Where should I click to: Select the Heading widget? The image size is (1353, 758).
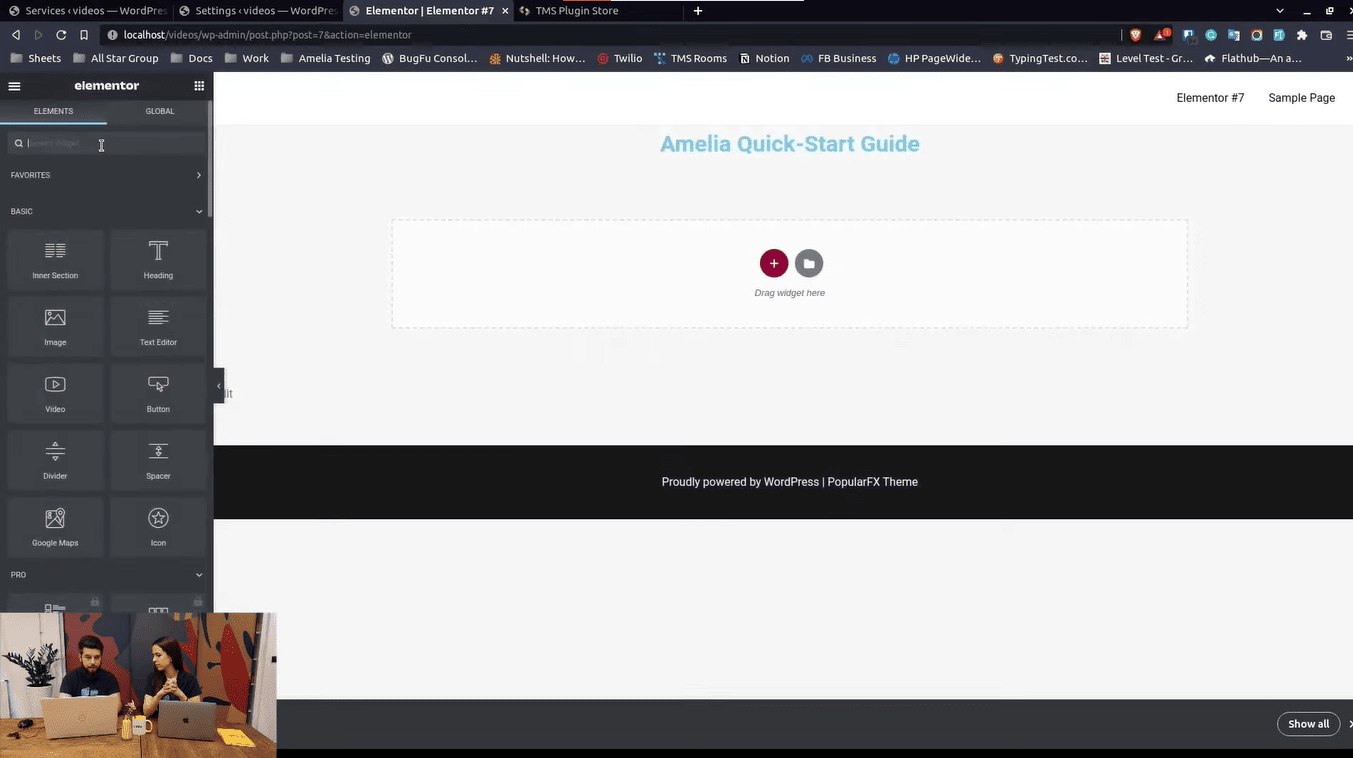(x=158, y=260)
